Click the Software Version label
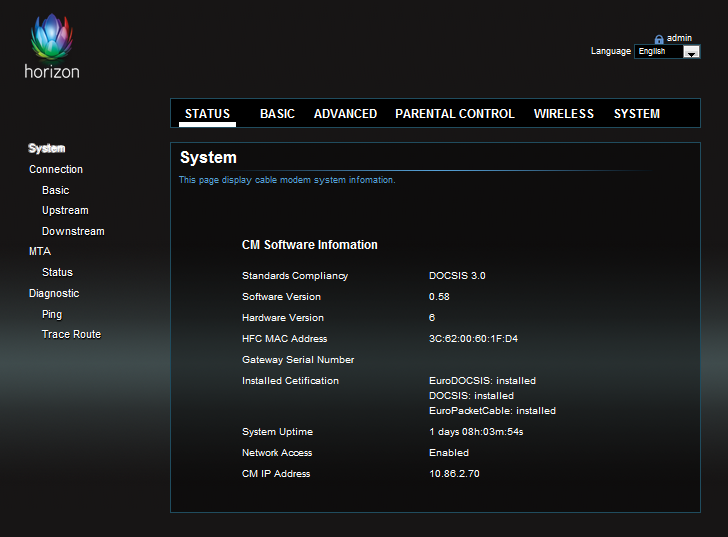 click(281, 297)
